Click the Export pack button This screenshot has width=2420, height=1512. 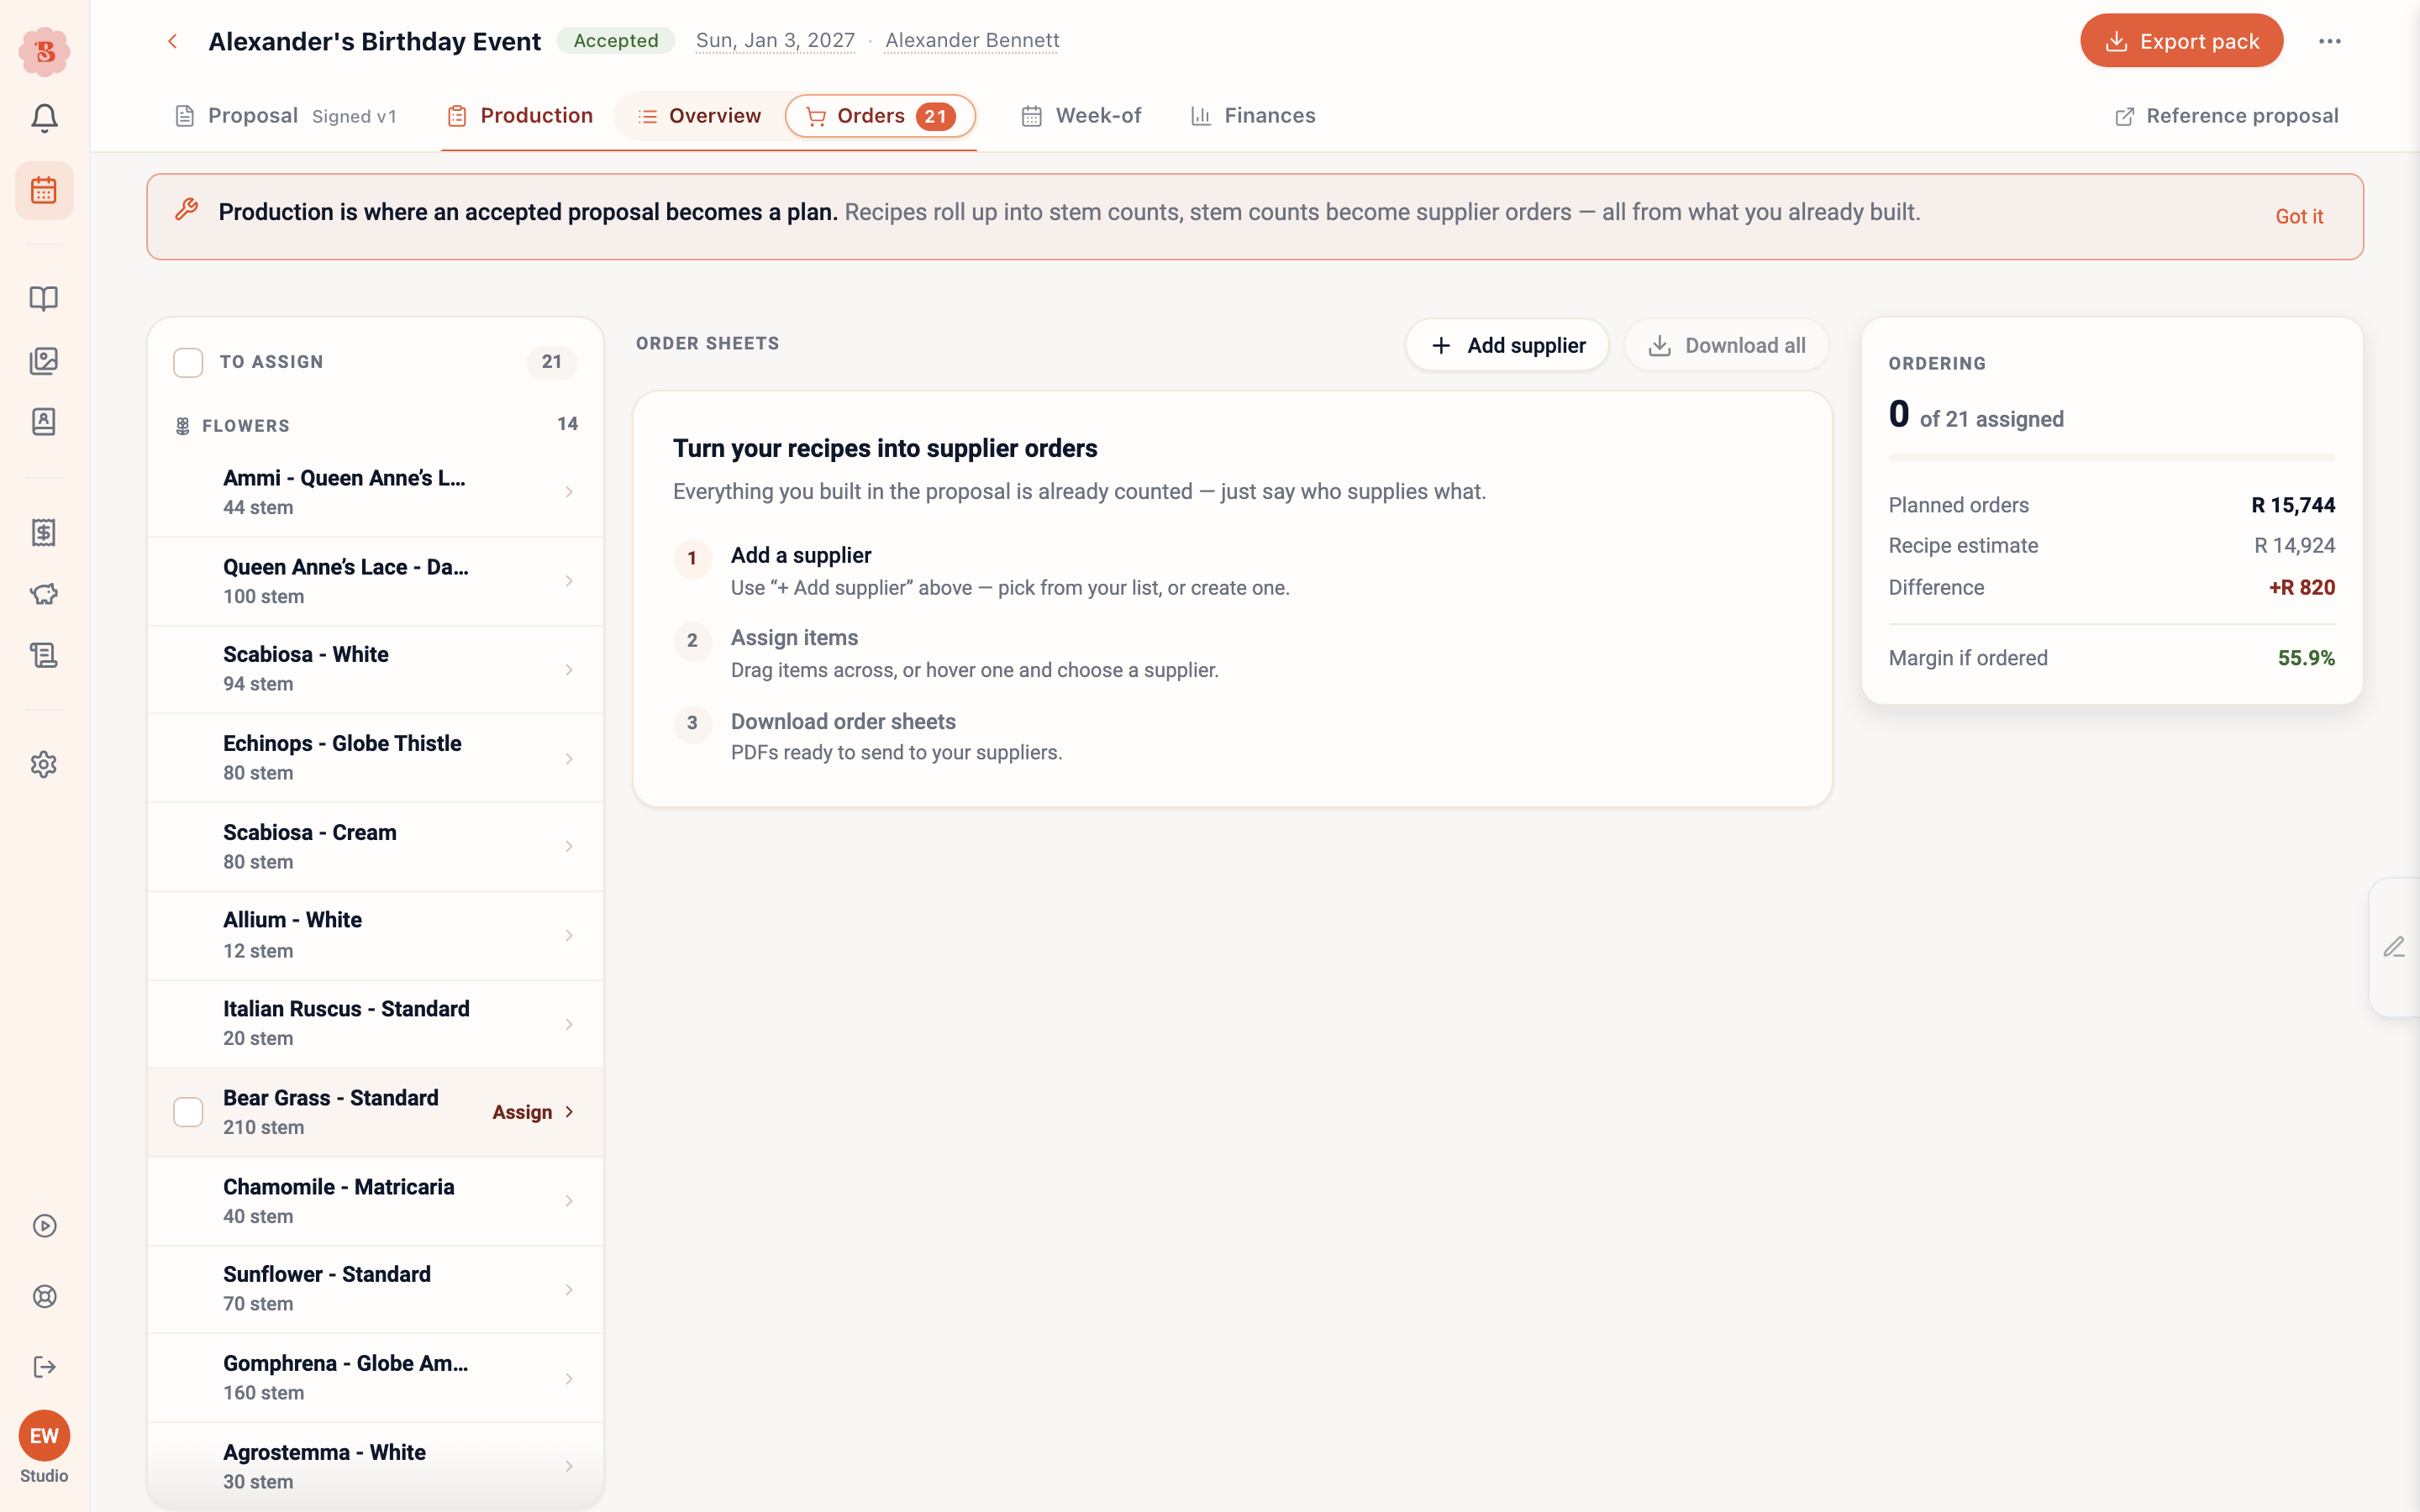tap(2181, 41)
